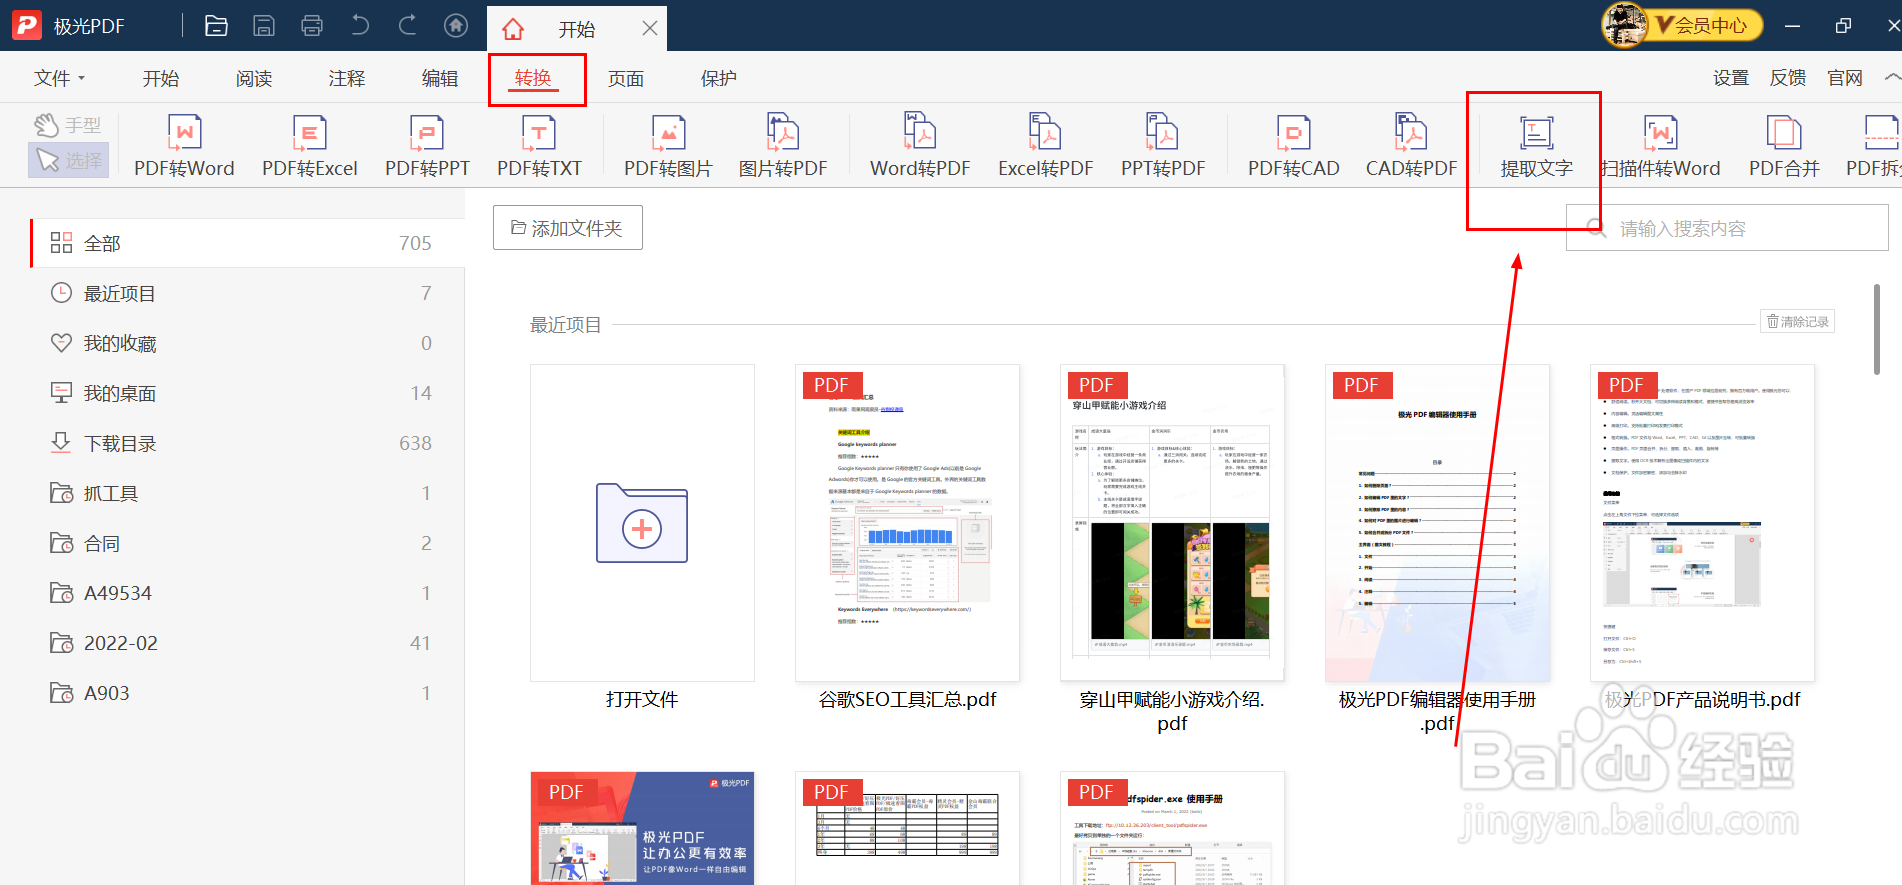Select the PDF转TXT tool
This screenshot has width=1902, height=885.
click(539, 146)
